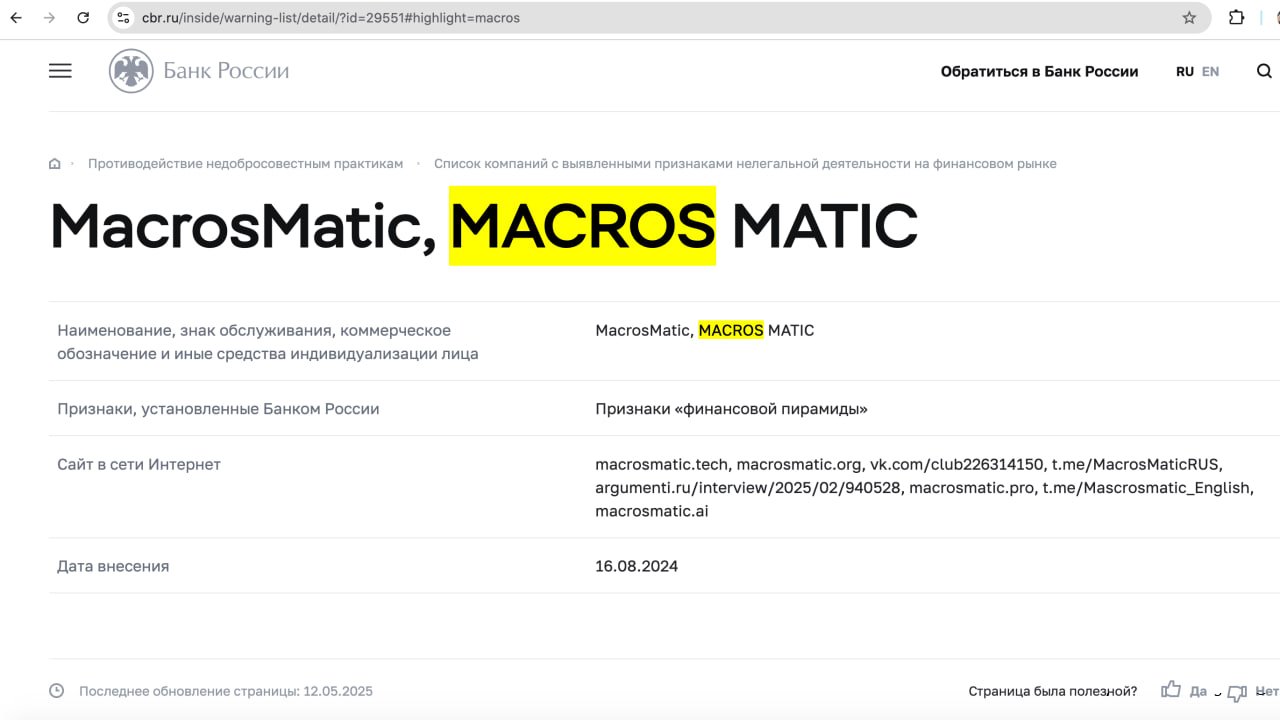Click 'Наименование, знак обслуживания' row label
This screenshot has height=720, width=1280.
coord(268,342)
